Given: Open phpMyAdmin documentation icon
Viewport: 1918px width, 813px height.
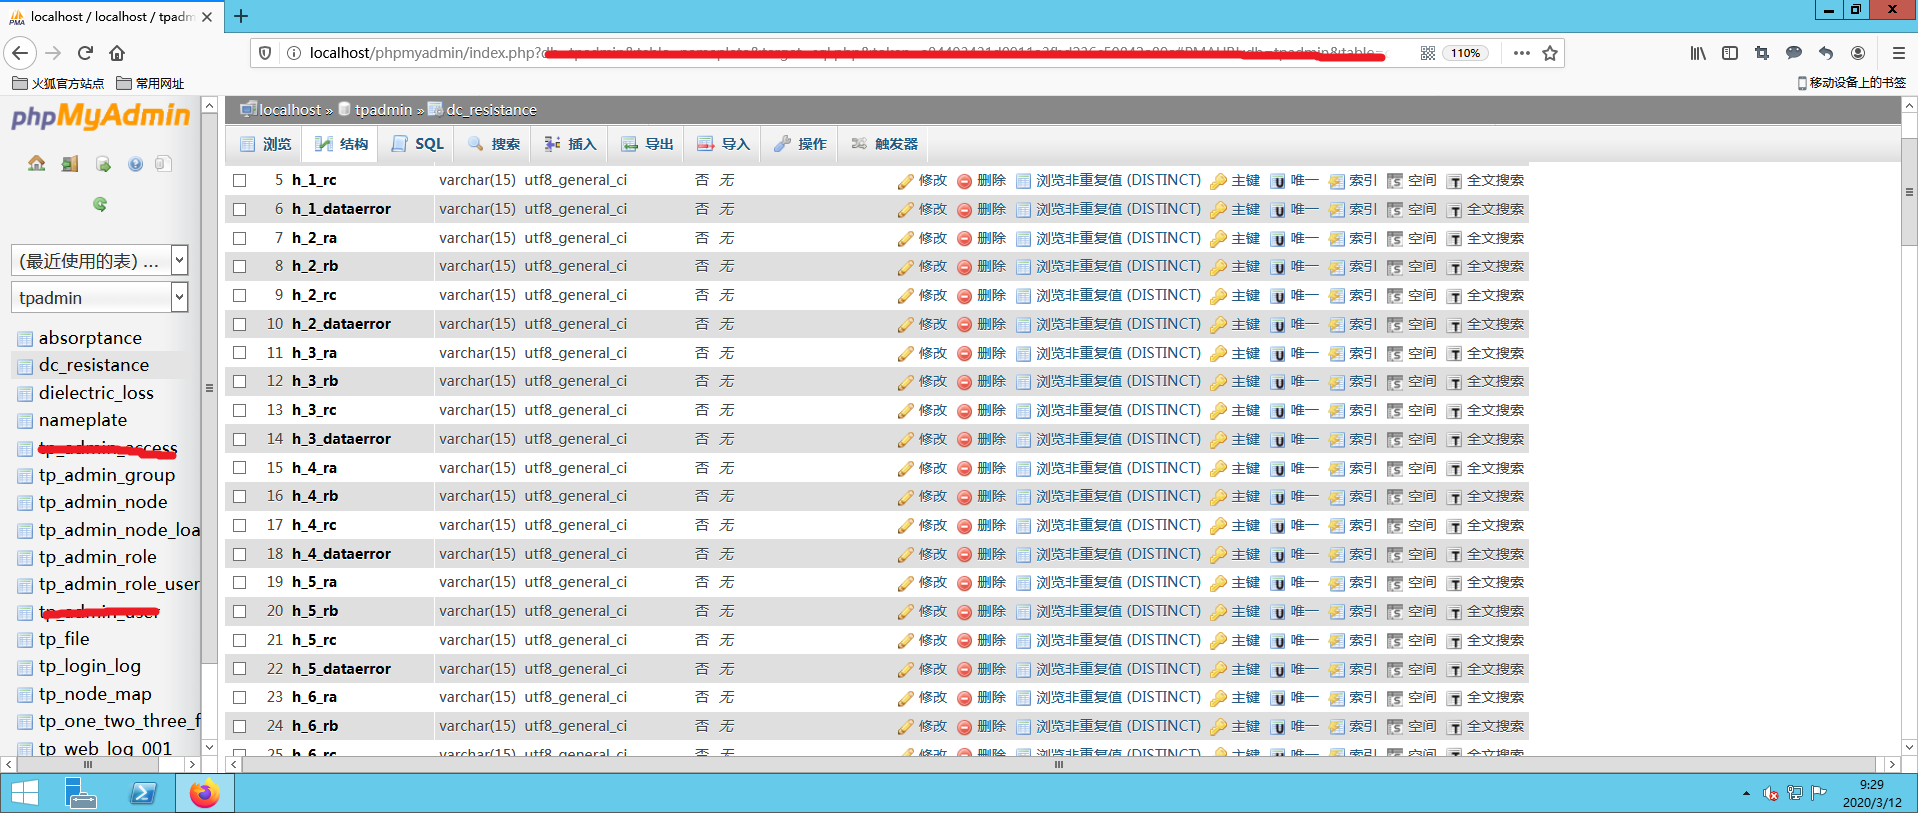Looking at the screenshot, I should (x=135, y=164).
